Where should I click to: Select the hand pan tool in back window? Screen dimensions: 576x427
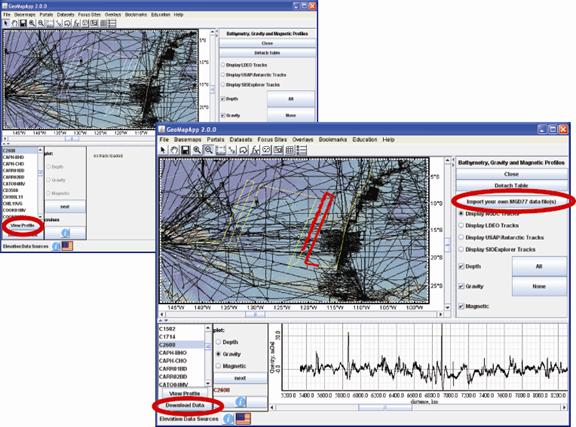(x=14, y=23)
